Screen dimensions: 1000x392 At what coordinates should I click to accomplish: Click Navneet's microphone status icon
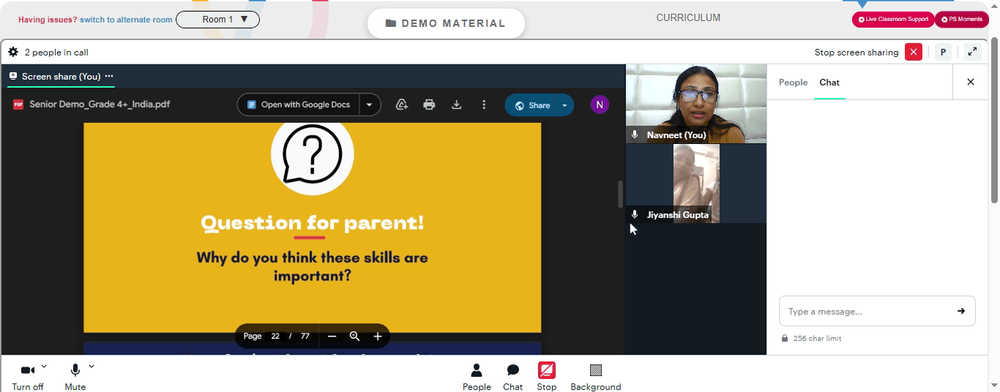tap(635, 134)
